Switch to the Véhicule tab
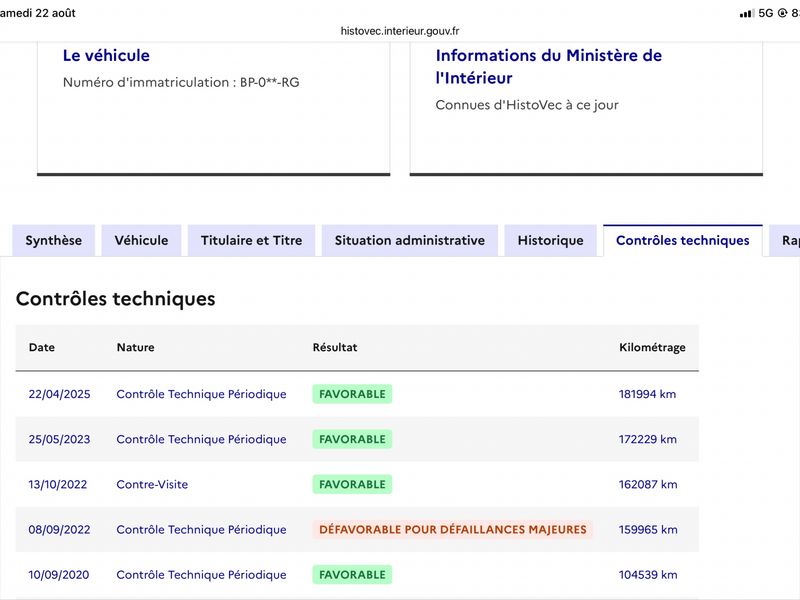This screenshot has height=600, width=800. tap(141, 240)
